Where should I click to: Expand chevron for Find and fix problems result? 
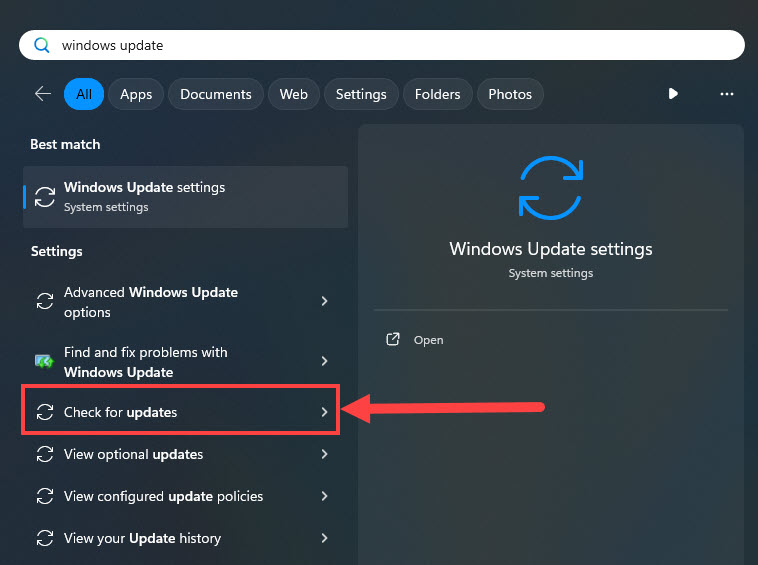click(x=324, y=361)
